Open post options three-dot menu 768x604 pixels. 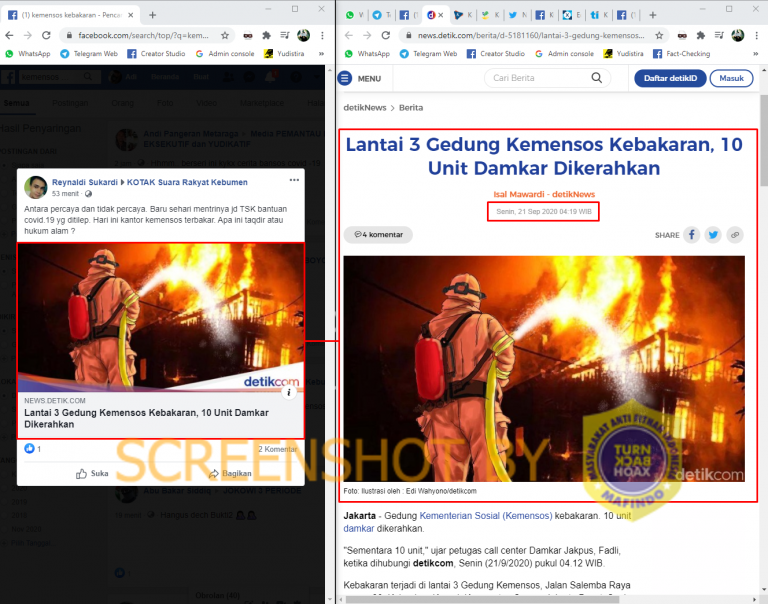click(x=294, y=180)
